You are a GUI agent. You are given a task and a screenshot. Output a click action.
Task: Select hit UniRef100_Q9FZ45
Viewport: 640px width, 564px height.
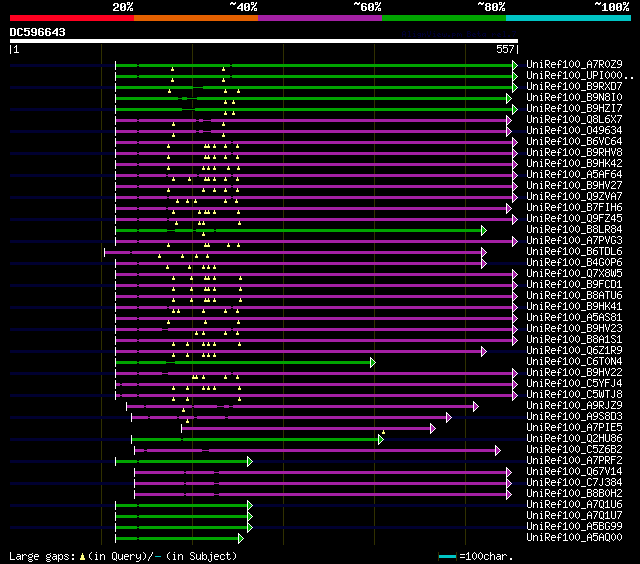point(574,219)
